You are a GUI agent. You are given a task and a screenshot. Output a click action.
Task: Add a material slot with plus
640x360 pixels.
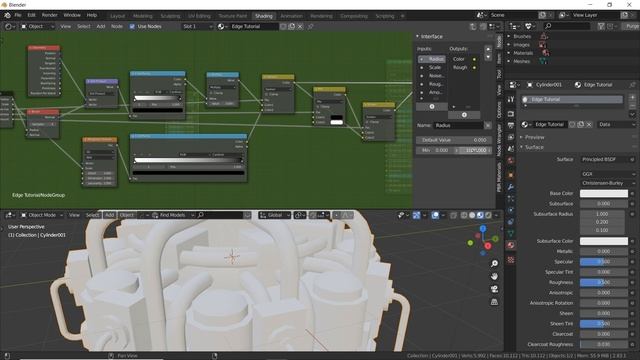point(632,97)
